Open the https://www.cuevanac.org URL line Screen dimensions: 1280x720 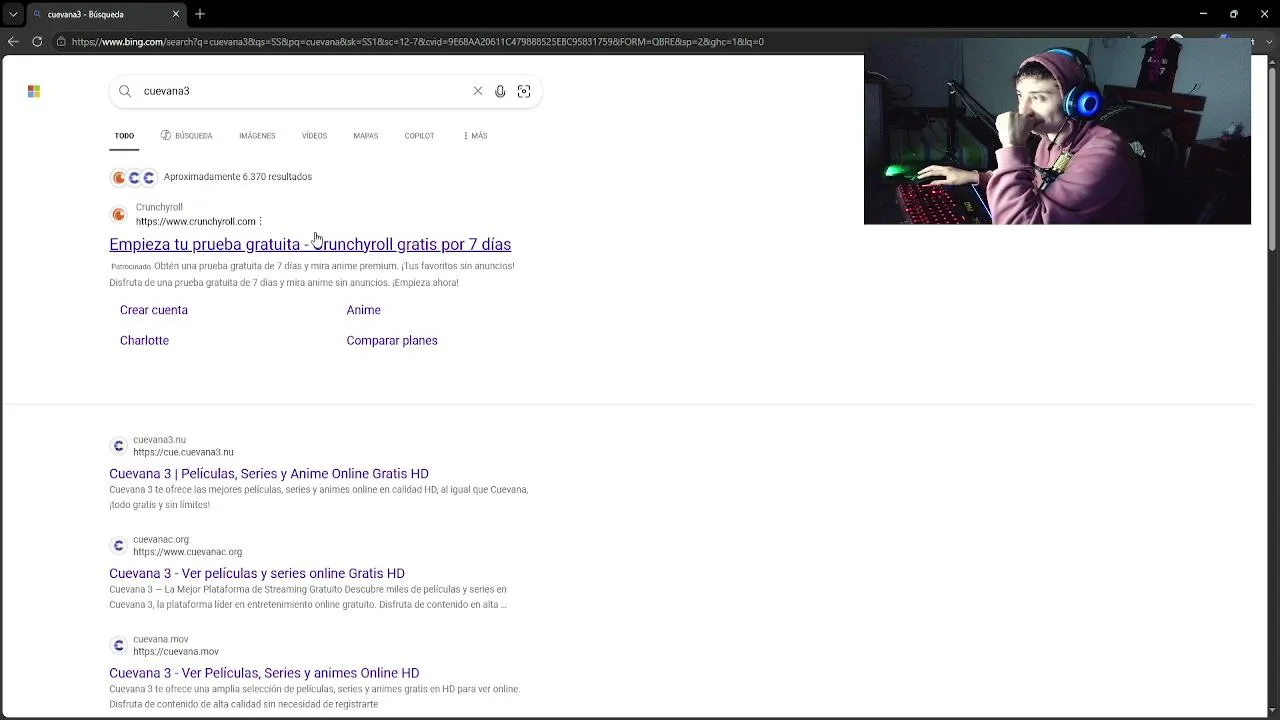click(188, 552)
